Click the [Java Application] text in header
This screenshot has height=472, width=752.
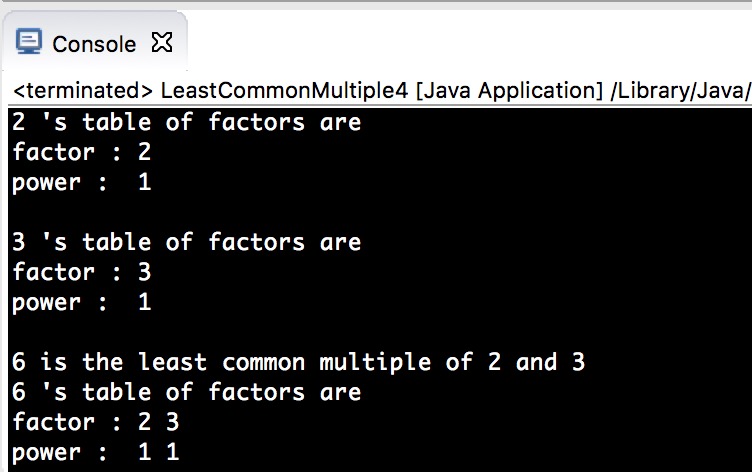[509, 90]
